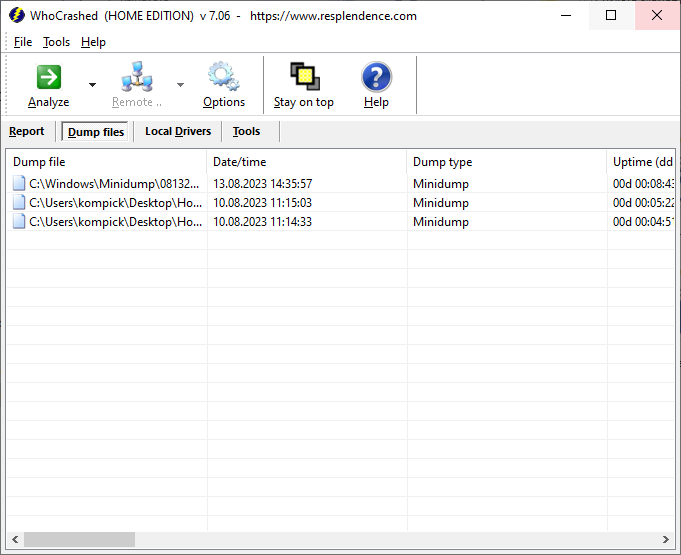This screenshot has width=681, height=555.
Task: Click Minidump type in the 11:14:33 row
Action: point(441,222)
